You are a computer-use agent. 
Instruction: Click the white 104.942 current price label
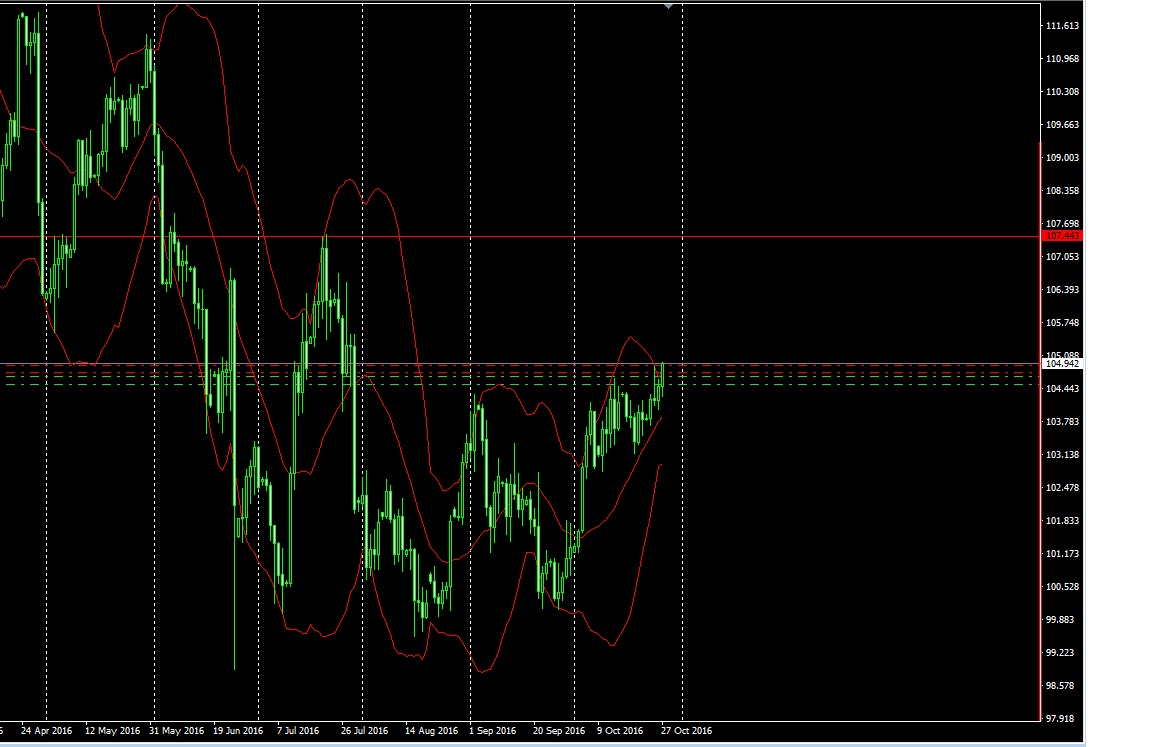(1060, 364)
